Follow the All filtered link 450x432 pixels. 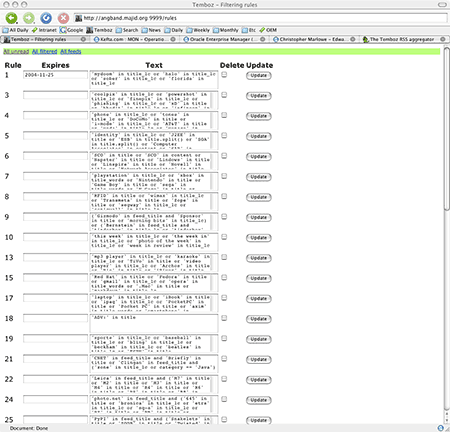tap(44, 51)
